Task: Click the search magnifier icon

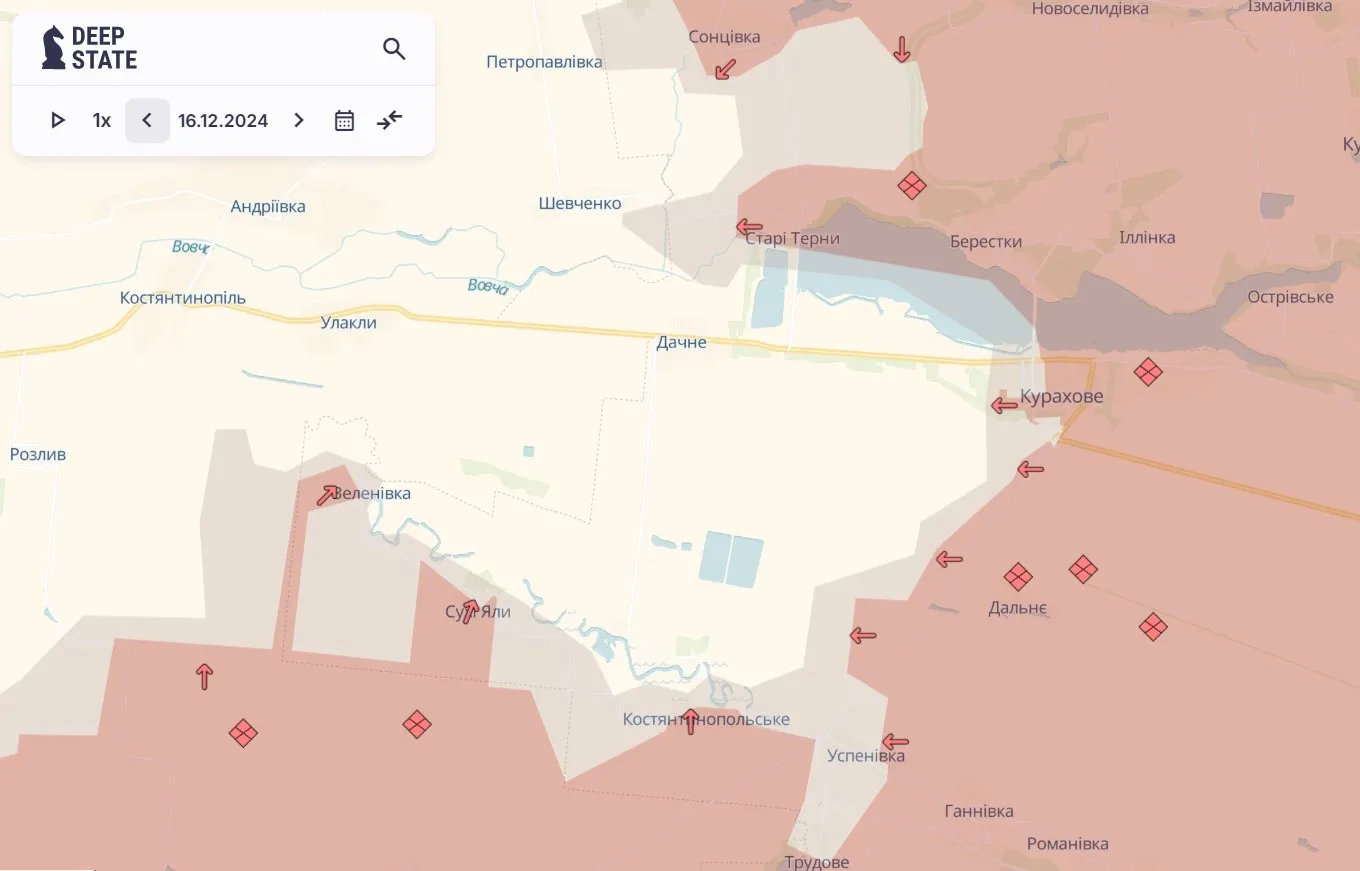Action: coord(394,49)
